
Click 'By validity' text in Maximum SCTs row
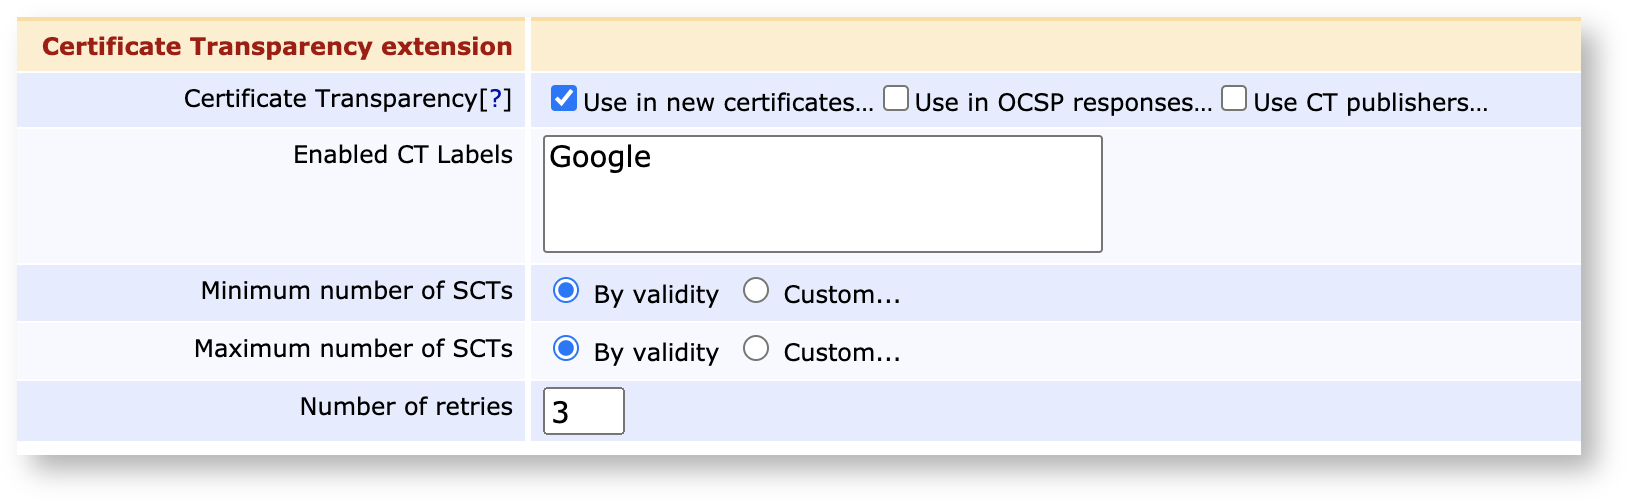click(656, 353)
